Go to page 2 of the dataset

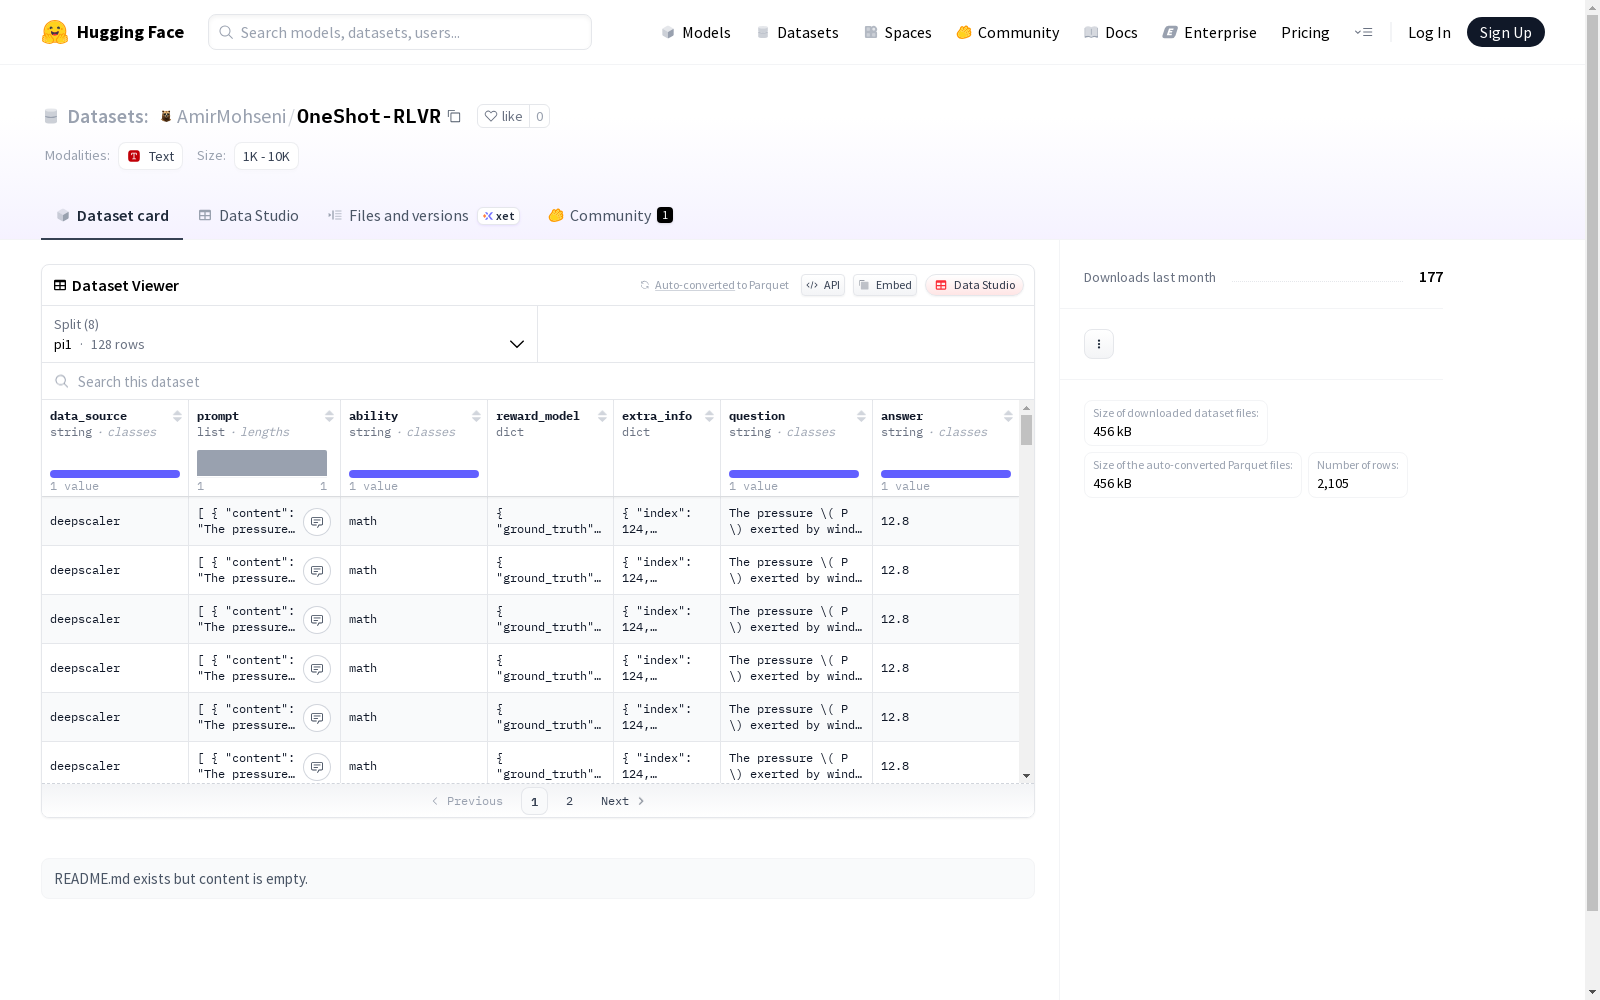point(570,801)
